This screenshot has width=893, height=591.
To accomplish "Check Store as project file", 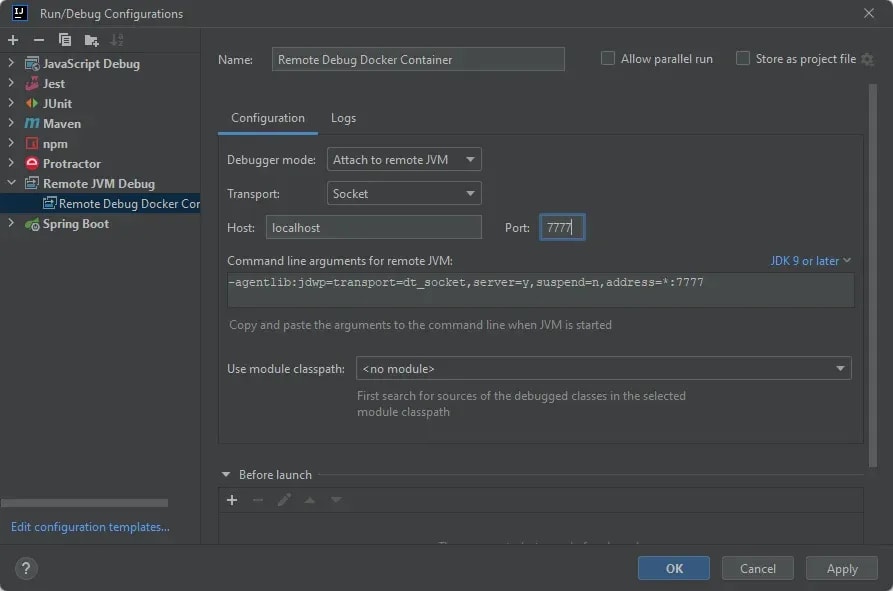I will [x=742, y=58].
